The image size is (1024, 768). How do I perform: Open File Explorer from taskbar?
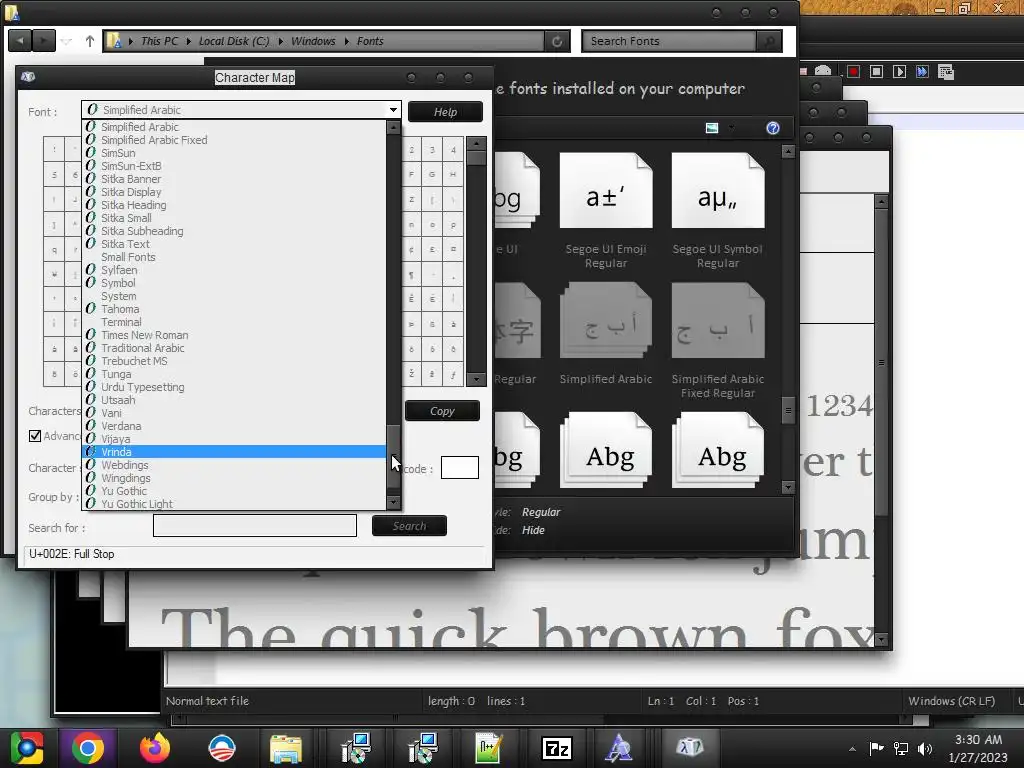286,748
